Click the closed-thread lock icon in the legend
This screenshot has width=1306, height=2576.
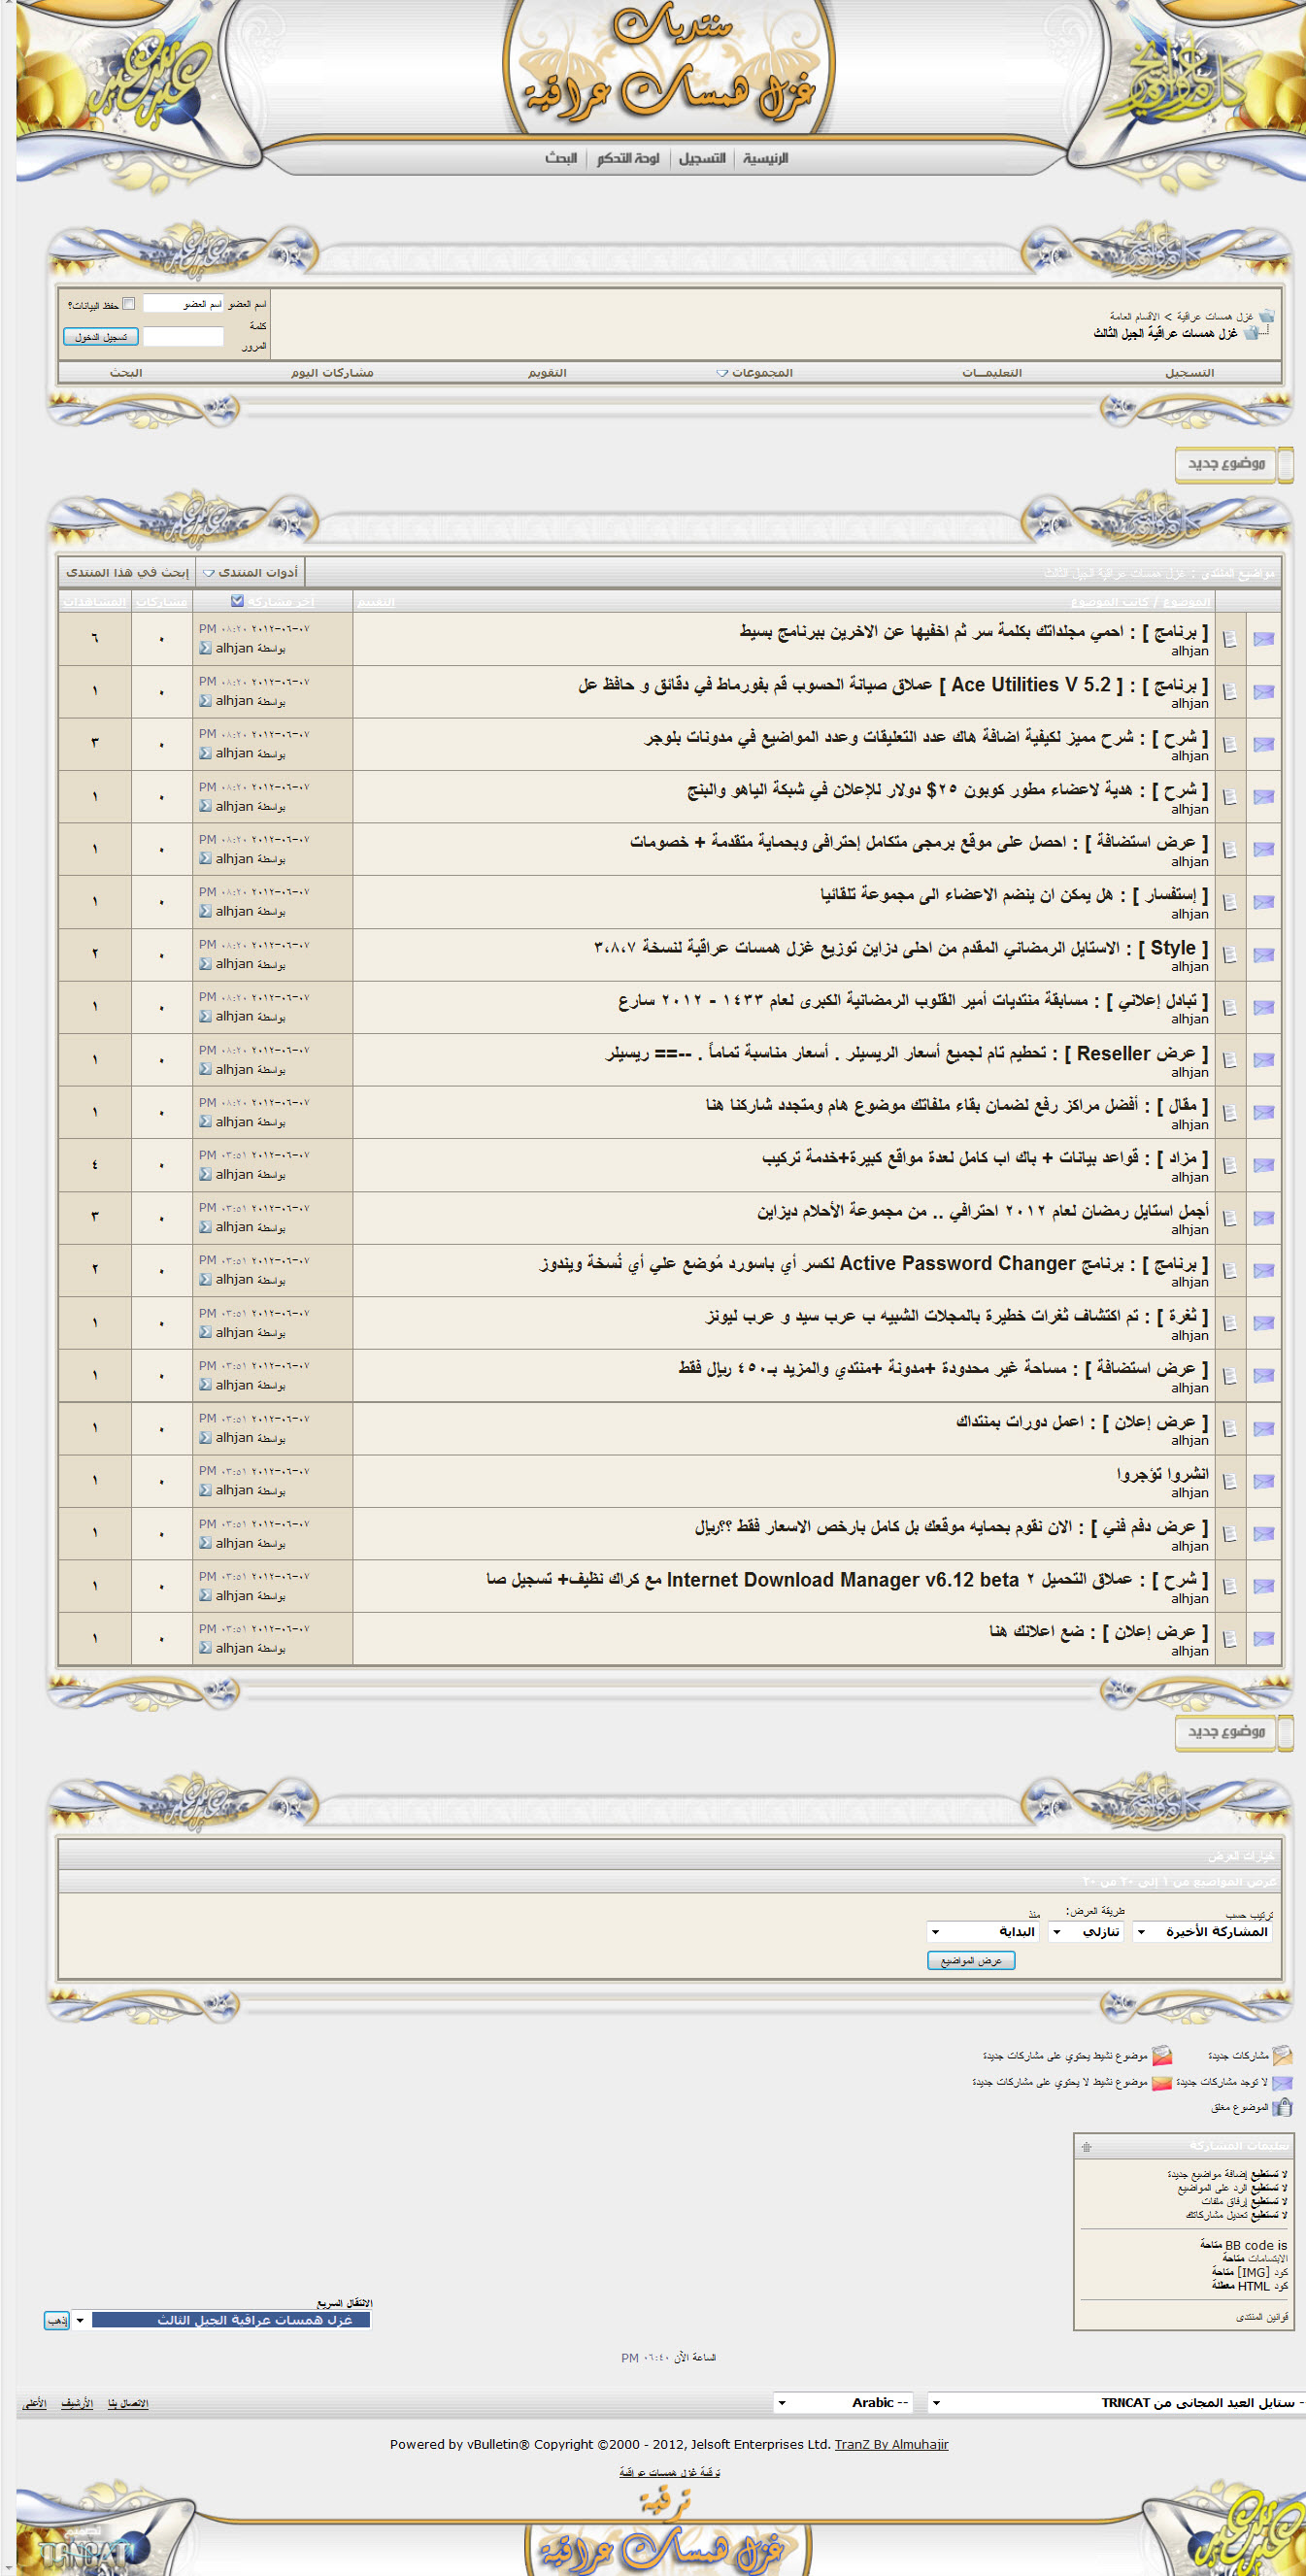(1282, 2107)
